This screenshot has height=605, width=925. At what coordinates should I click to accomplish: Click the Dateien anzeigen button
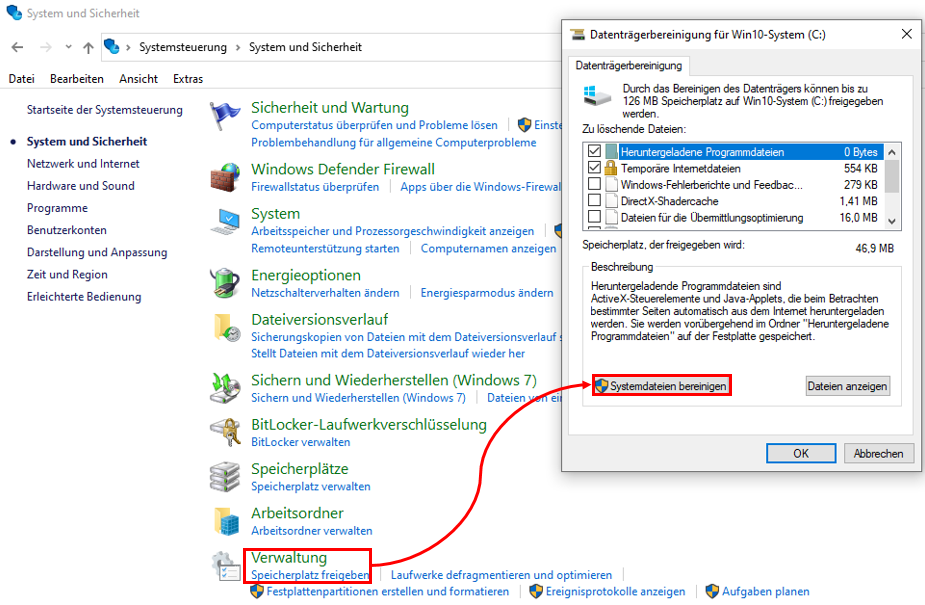click(847, 386)
